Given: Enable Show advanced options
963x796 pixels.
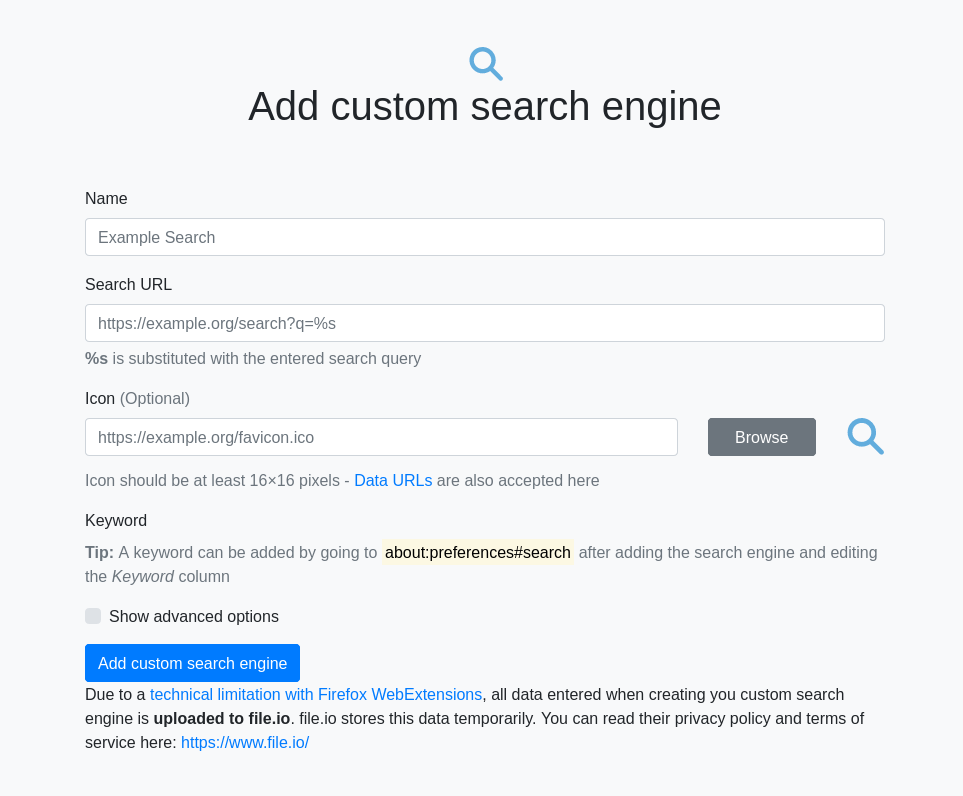Looking at the screenshot, I should [x=93, y=616].
